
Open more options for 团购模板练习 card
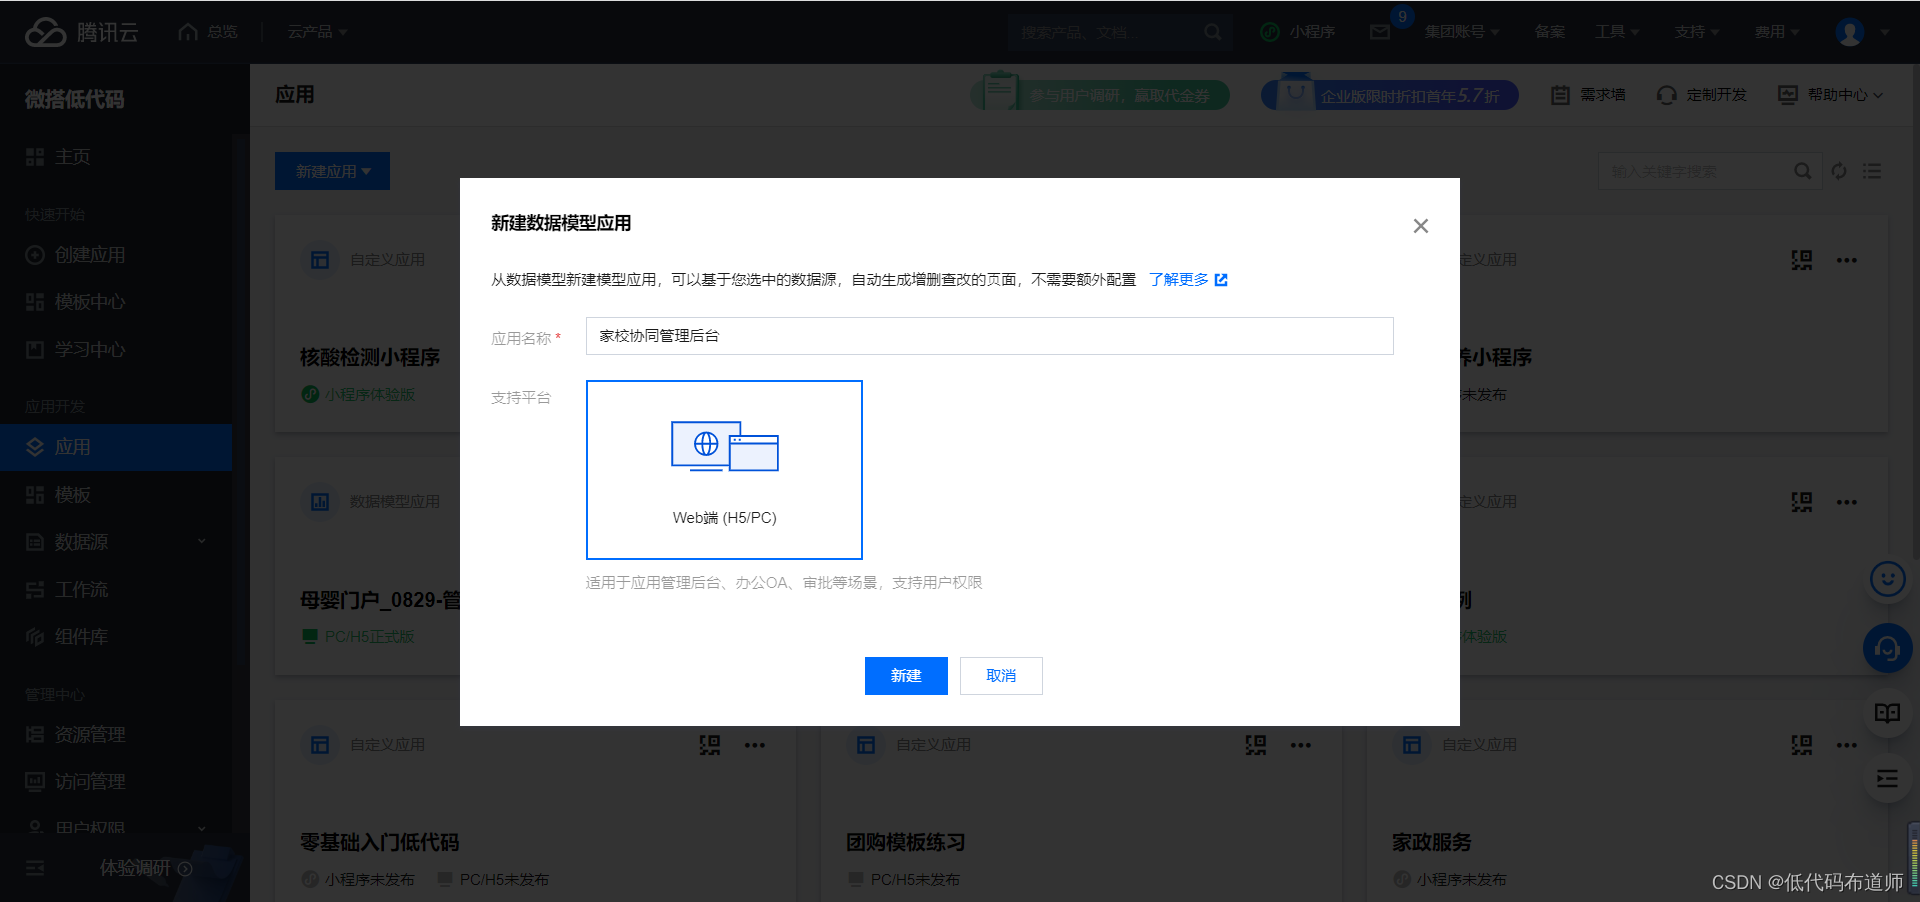tap(1301, 745)
